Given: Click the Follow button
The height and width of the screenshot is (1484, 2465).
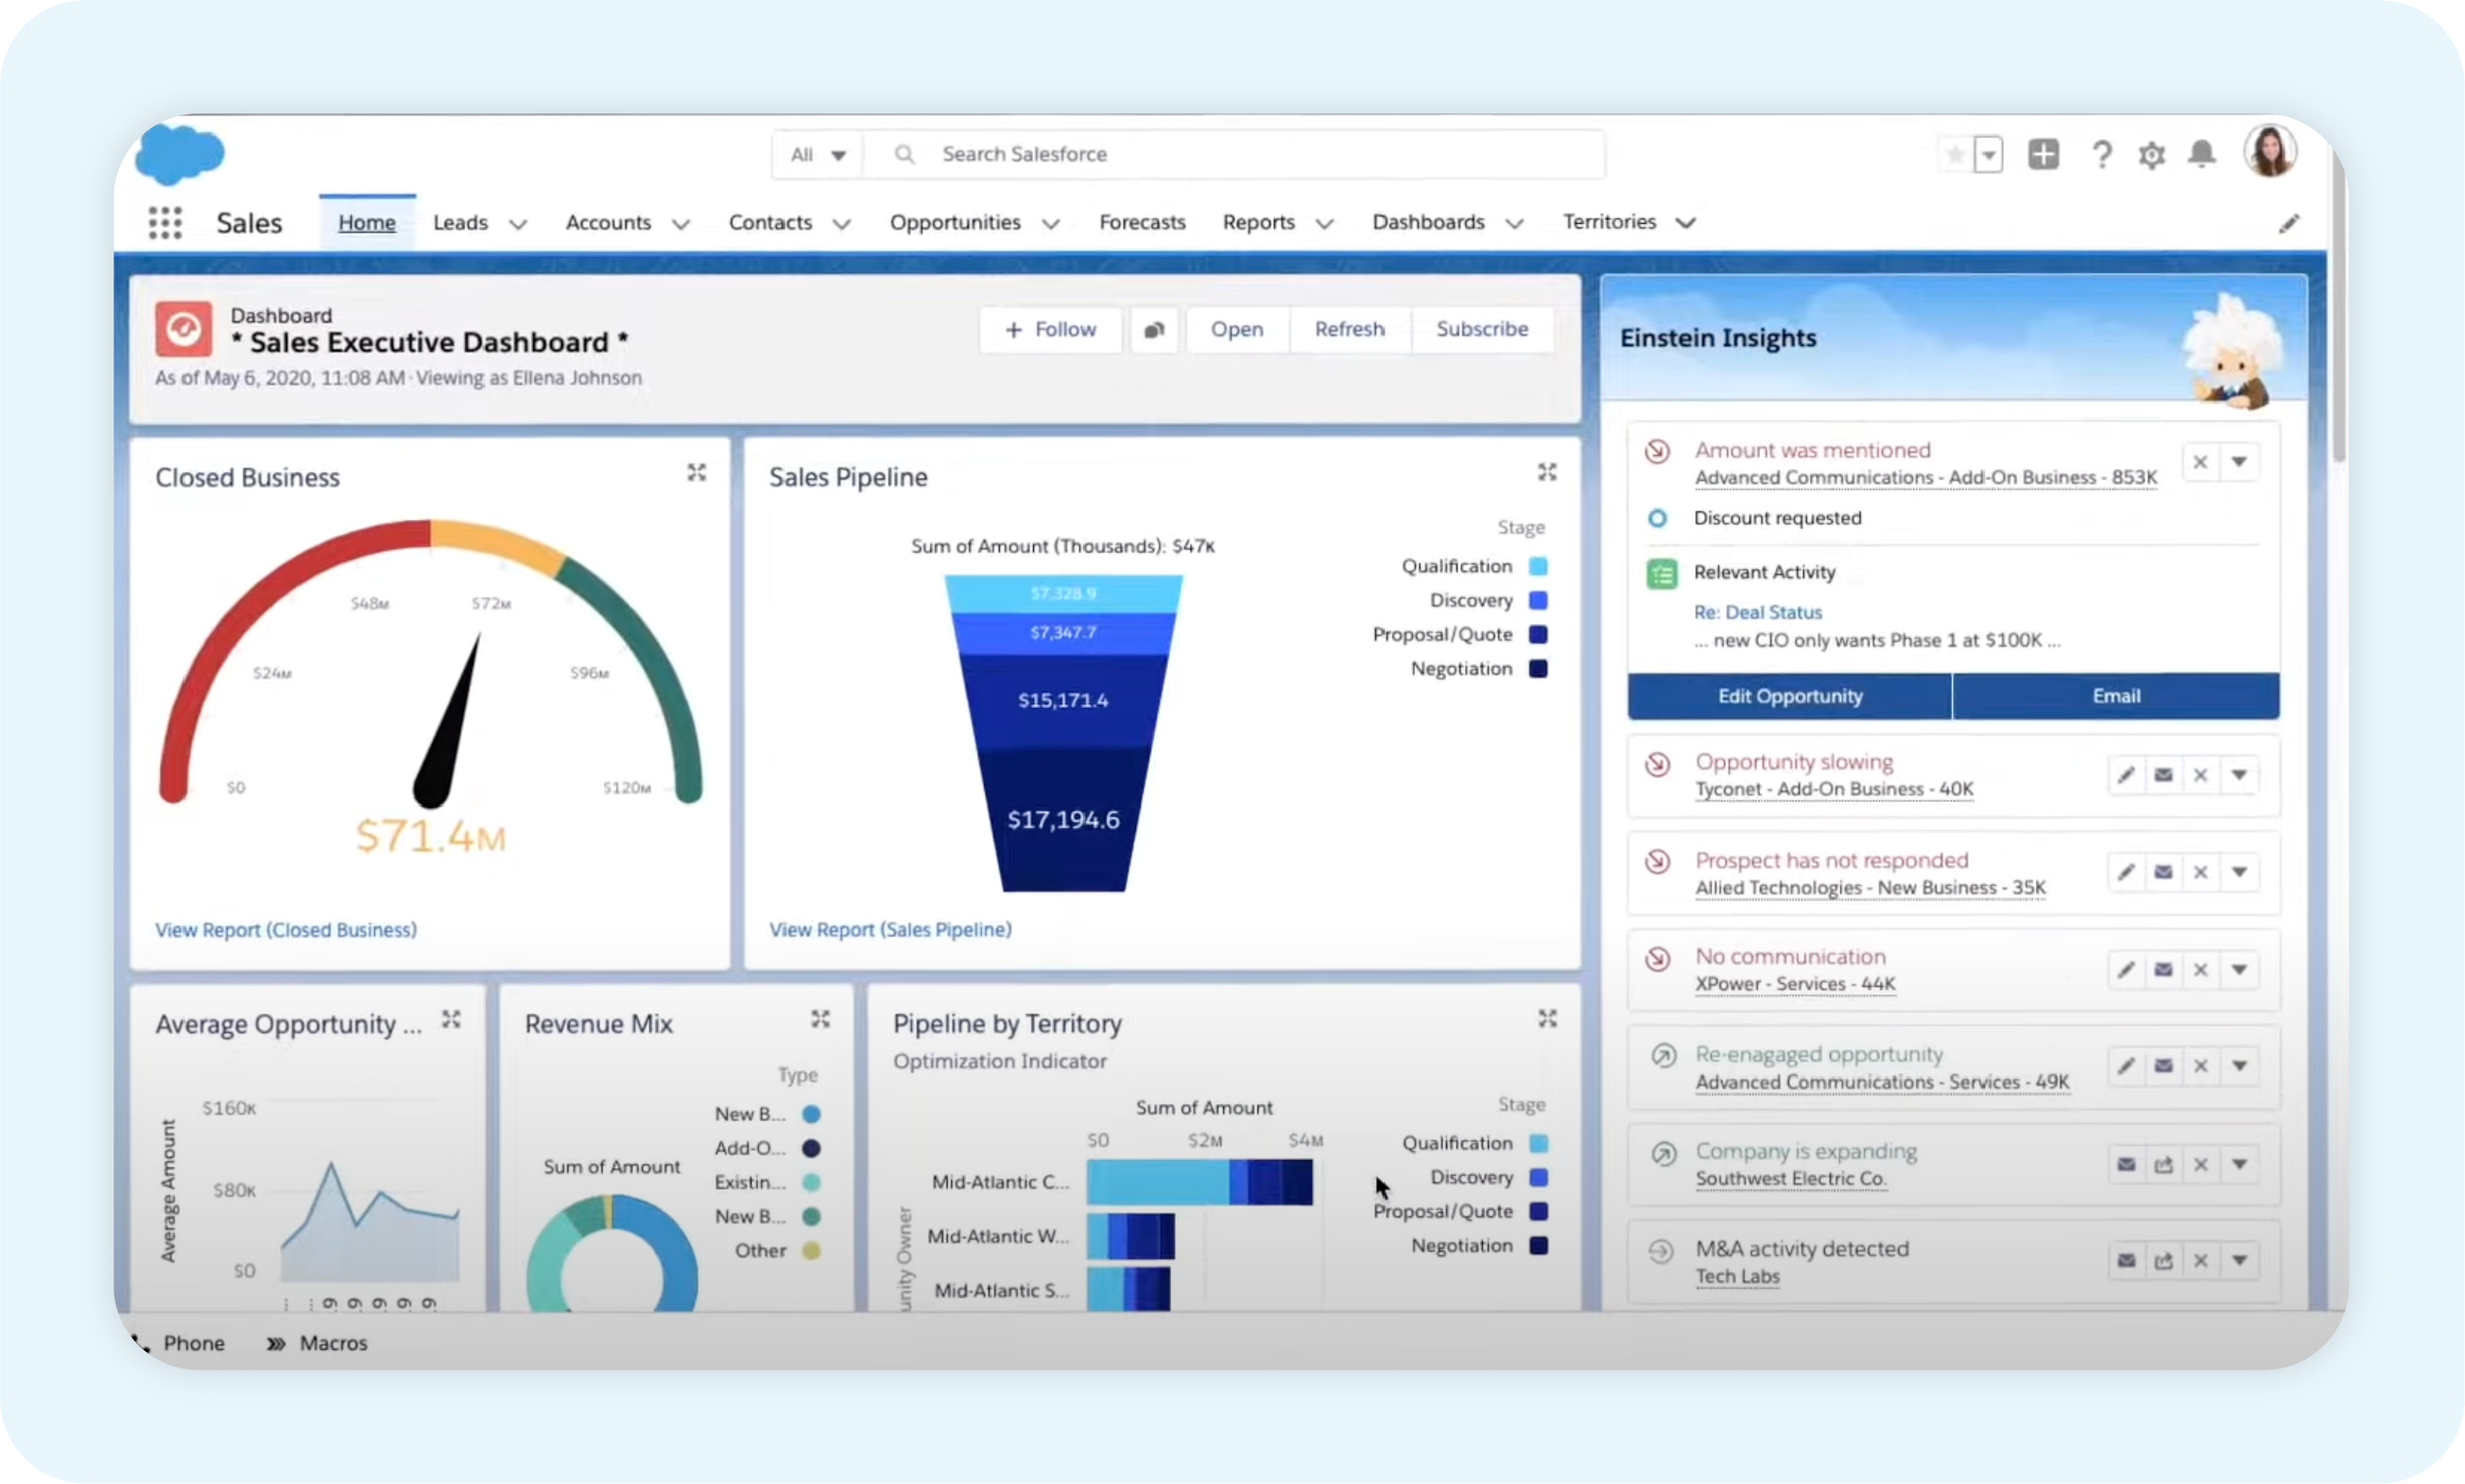Looking at the screenshot, I should coord(1050,330).
